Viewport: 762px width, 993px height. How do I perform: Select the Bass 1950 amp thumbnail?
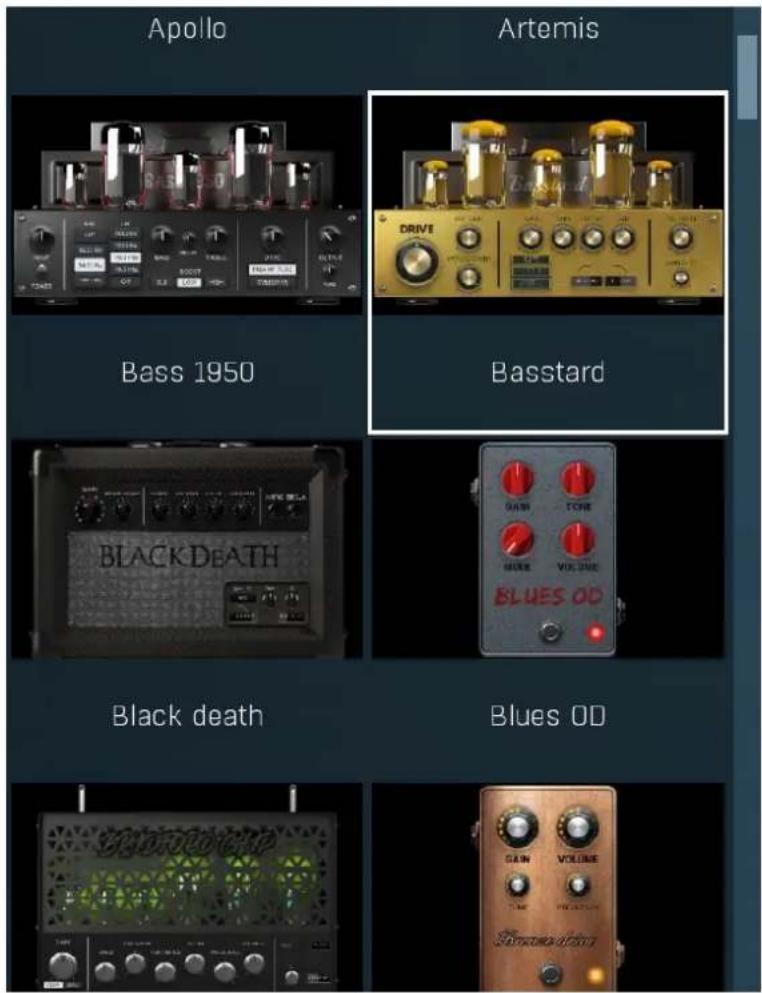point(187,205)
